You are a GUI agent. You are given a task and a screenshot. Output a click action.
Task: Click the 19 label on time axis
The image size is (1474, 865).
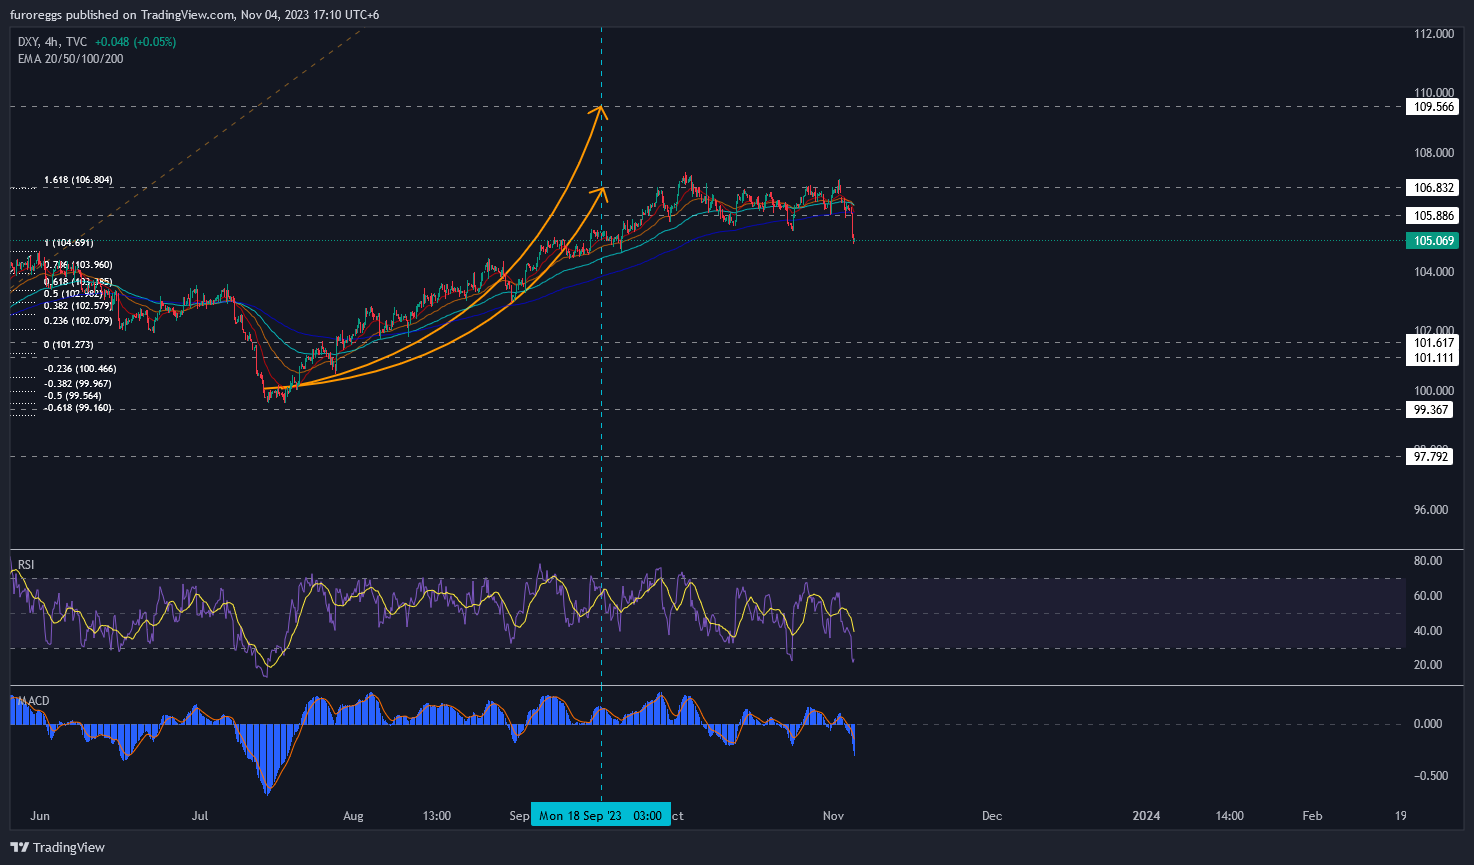(1401, 816)
